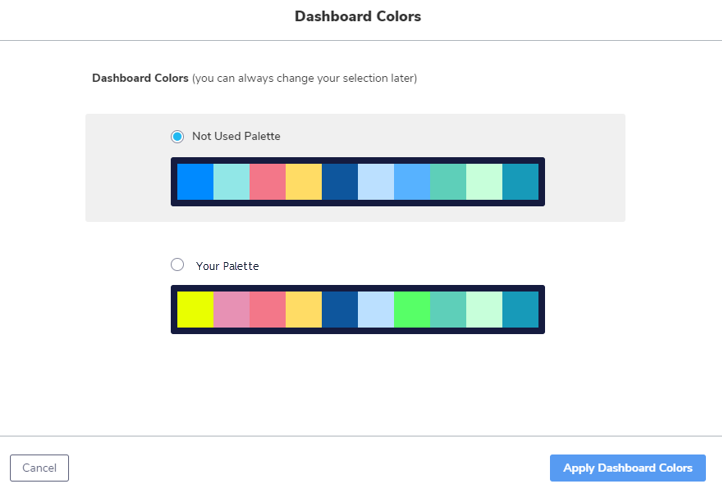Pick light cyan swatch in Not Used Palette
This screenshot has height=493, width=722.
tap(231, 182)
